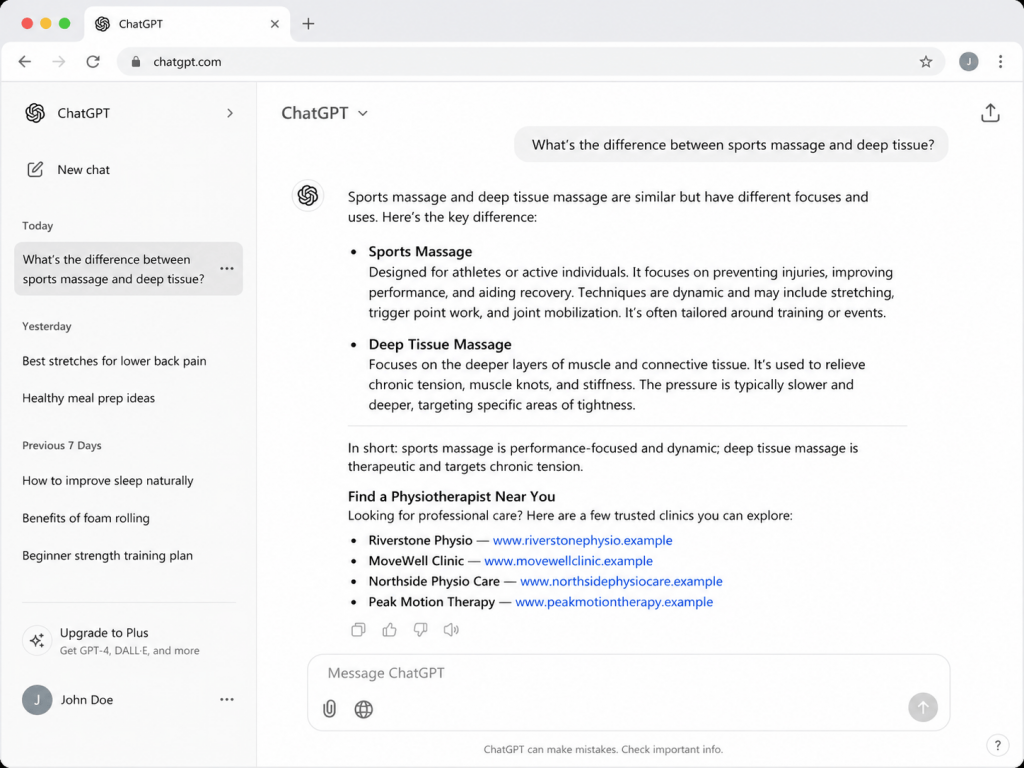The width and height of the screenshot is (1024, 768).
Task: Start a New chat
Action: [x=69, y=170]
